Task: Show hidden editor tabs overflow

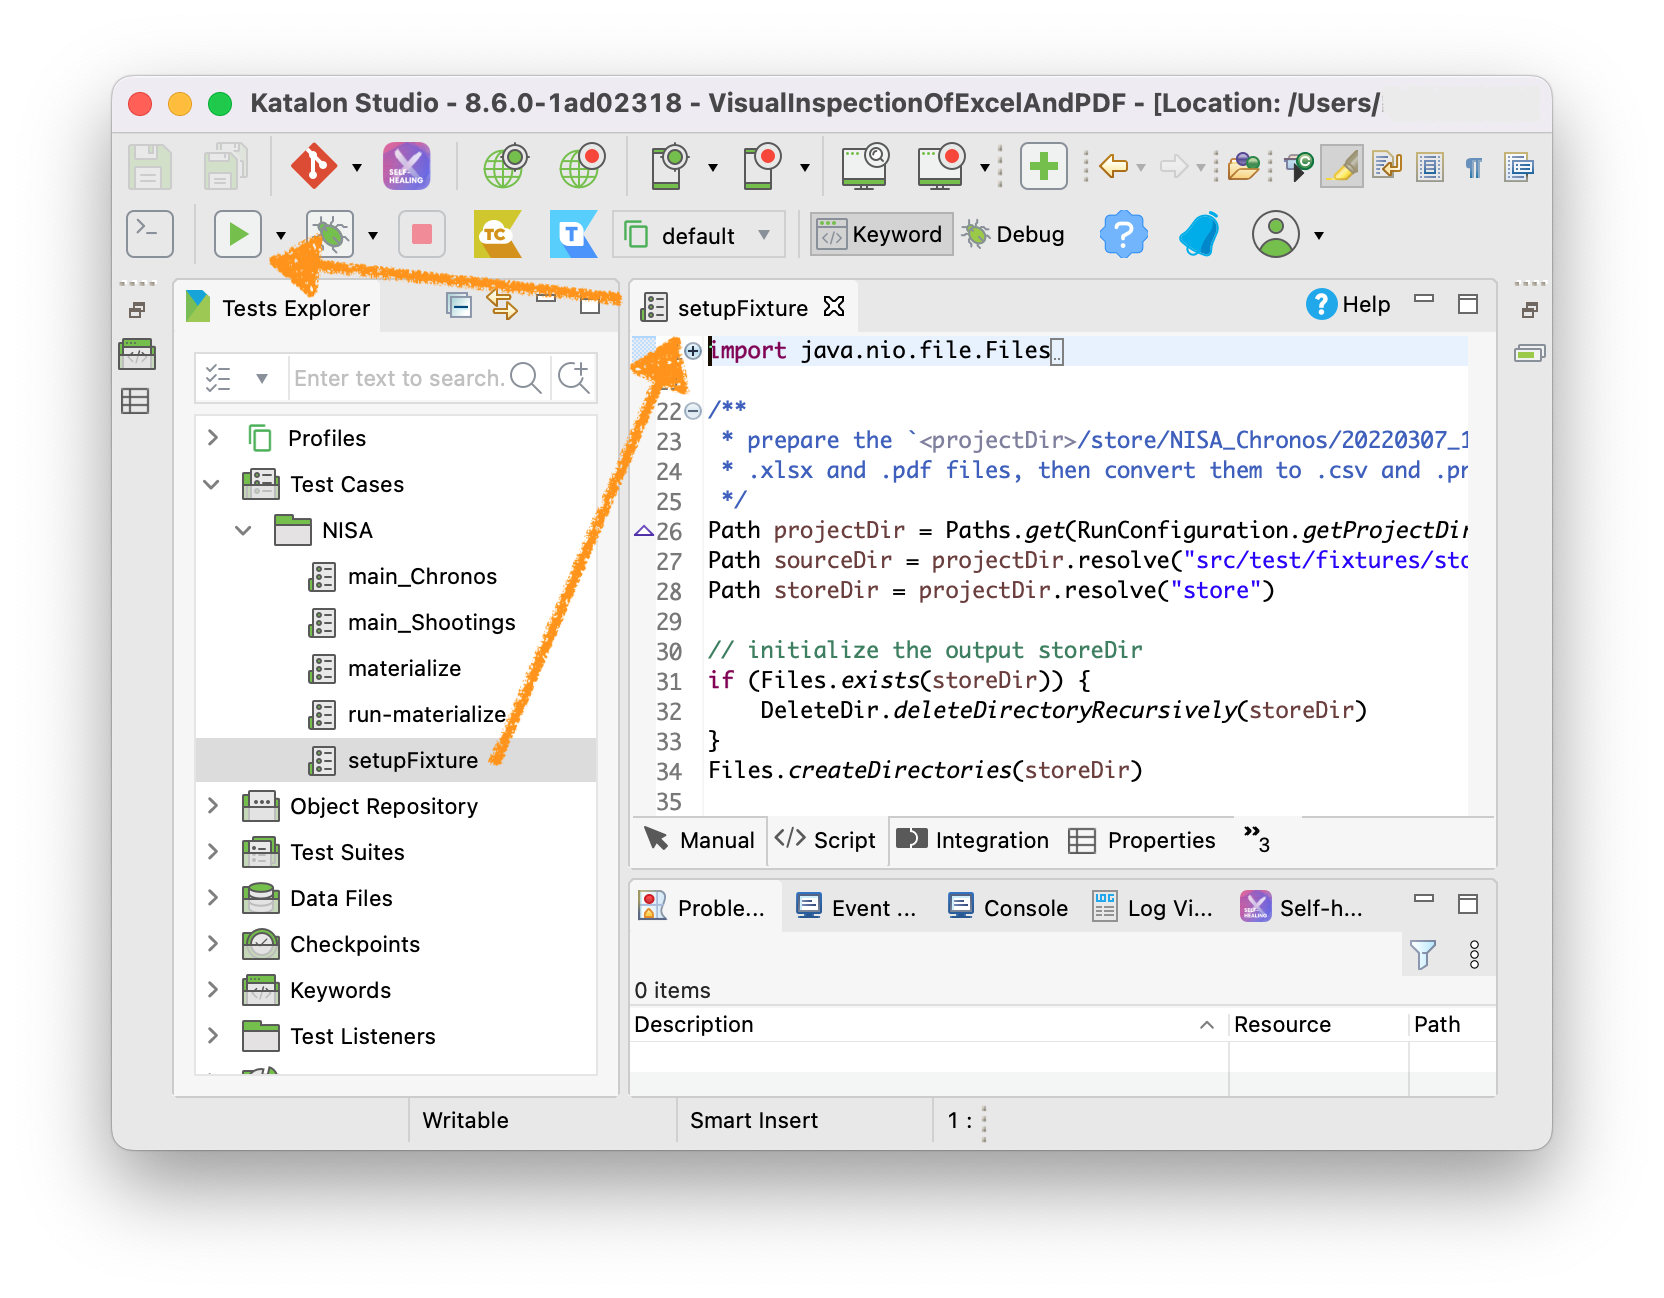Action: 1257,838
